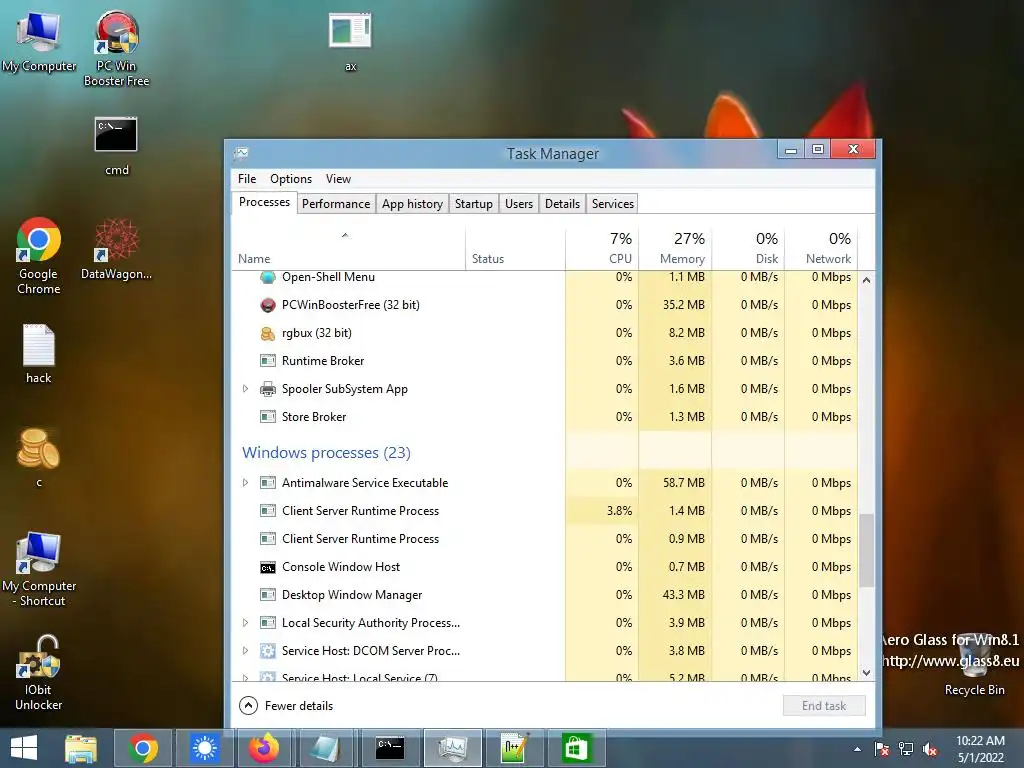Open Notepad++ from the taskbar
This screenshot has width=1024, height=768.
(x=514, y=748)
